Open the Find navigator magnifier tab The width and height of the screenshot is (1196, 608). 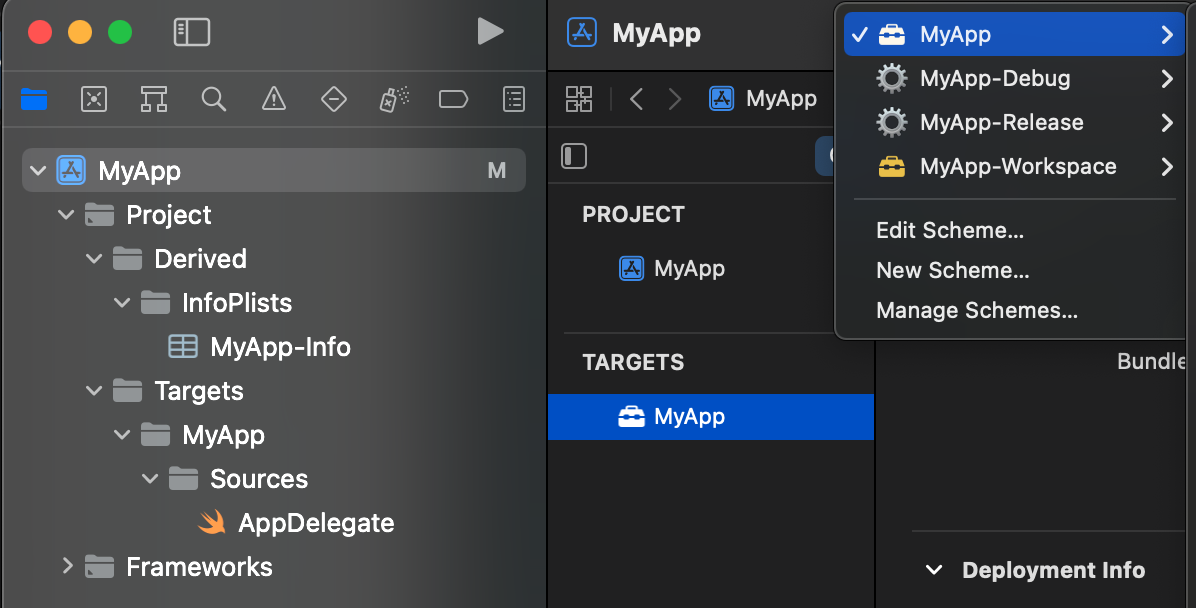(214, 99)
